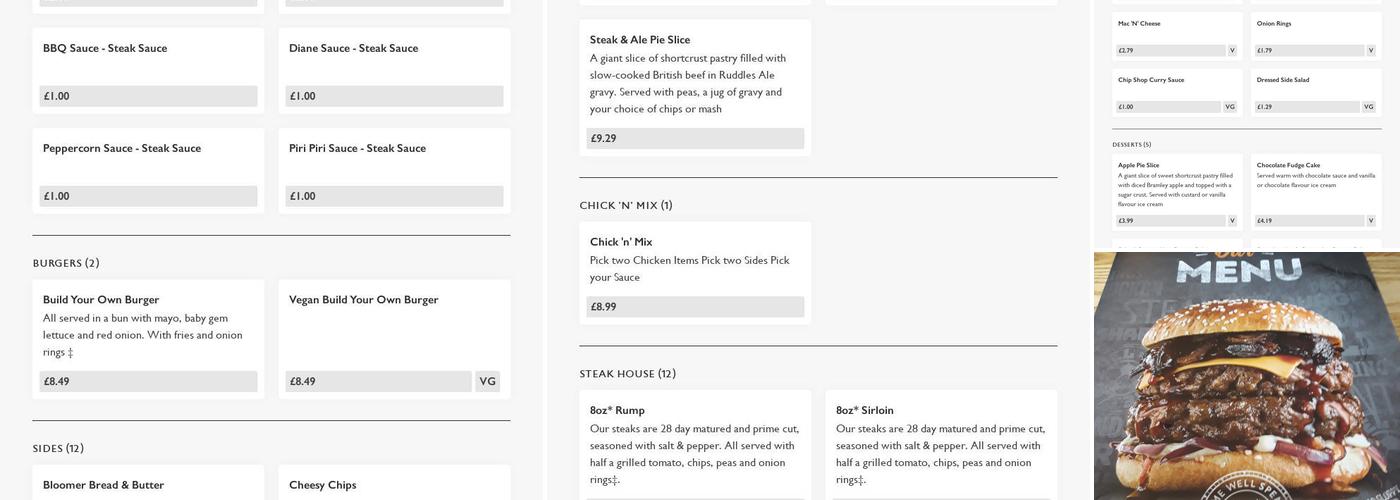Choose the Peppercorn Sauce £1.00 price bar
This screenshot has height=500, width=1400.
[148, 196]
